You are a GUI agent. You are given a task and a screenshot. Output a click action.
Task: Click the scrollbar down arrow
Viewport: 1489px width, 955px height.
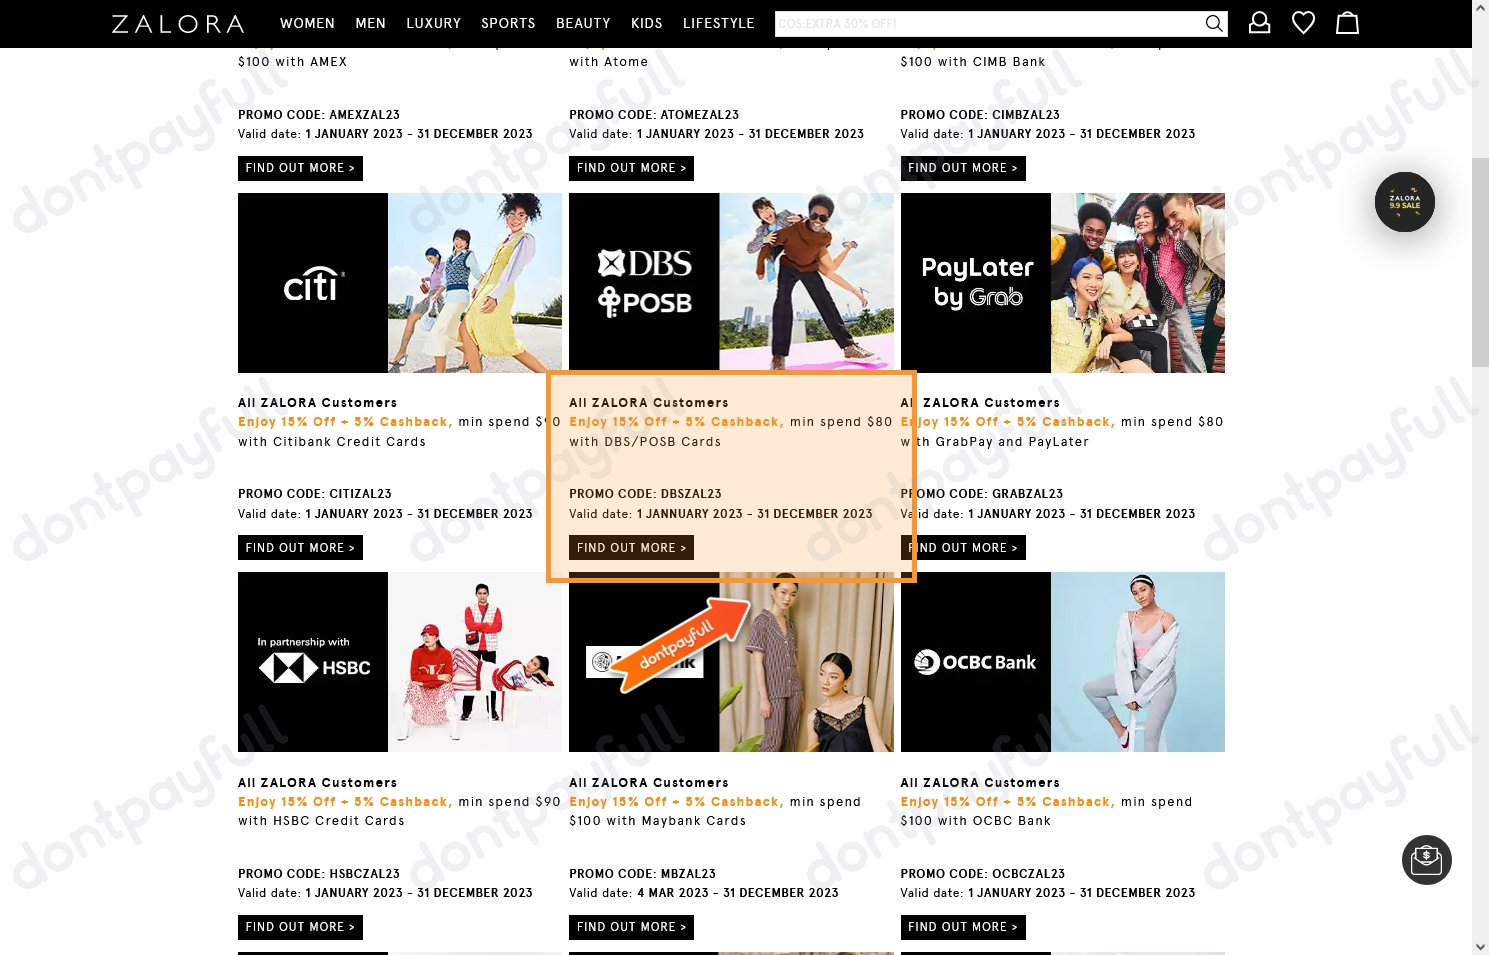(x=1480, y=946)
